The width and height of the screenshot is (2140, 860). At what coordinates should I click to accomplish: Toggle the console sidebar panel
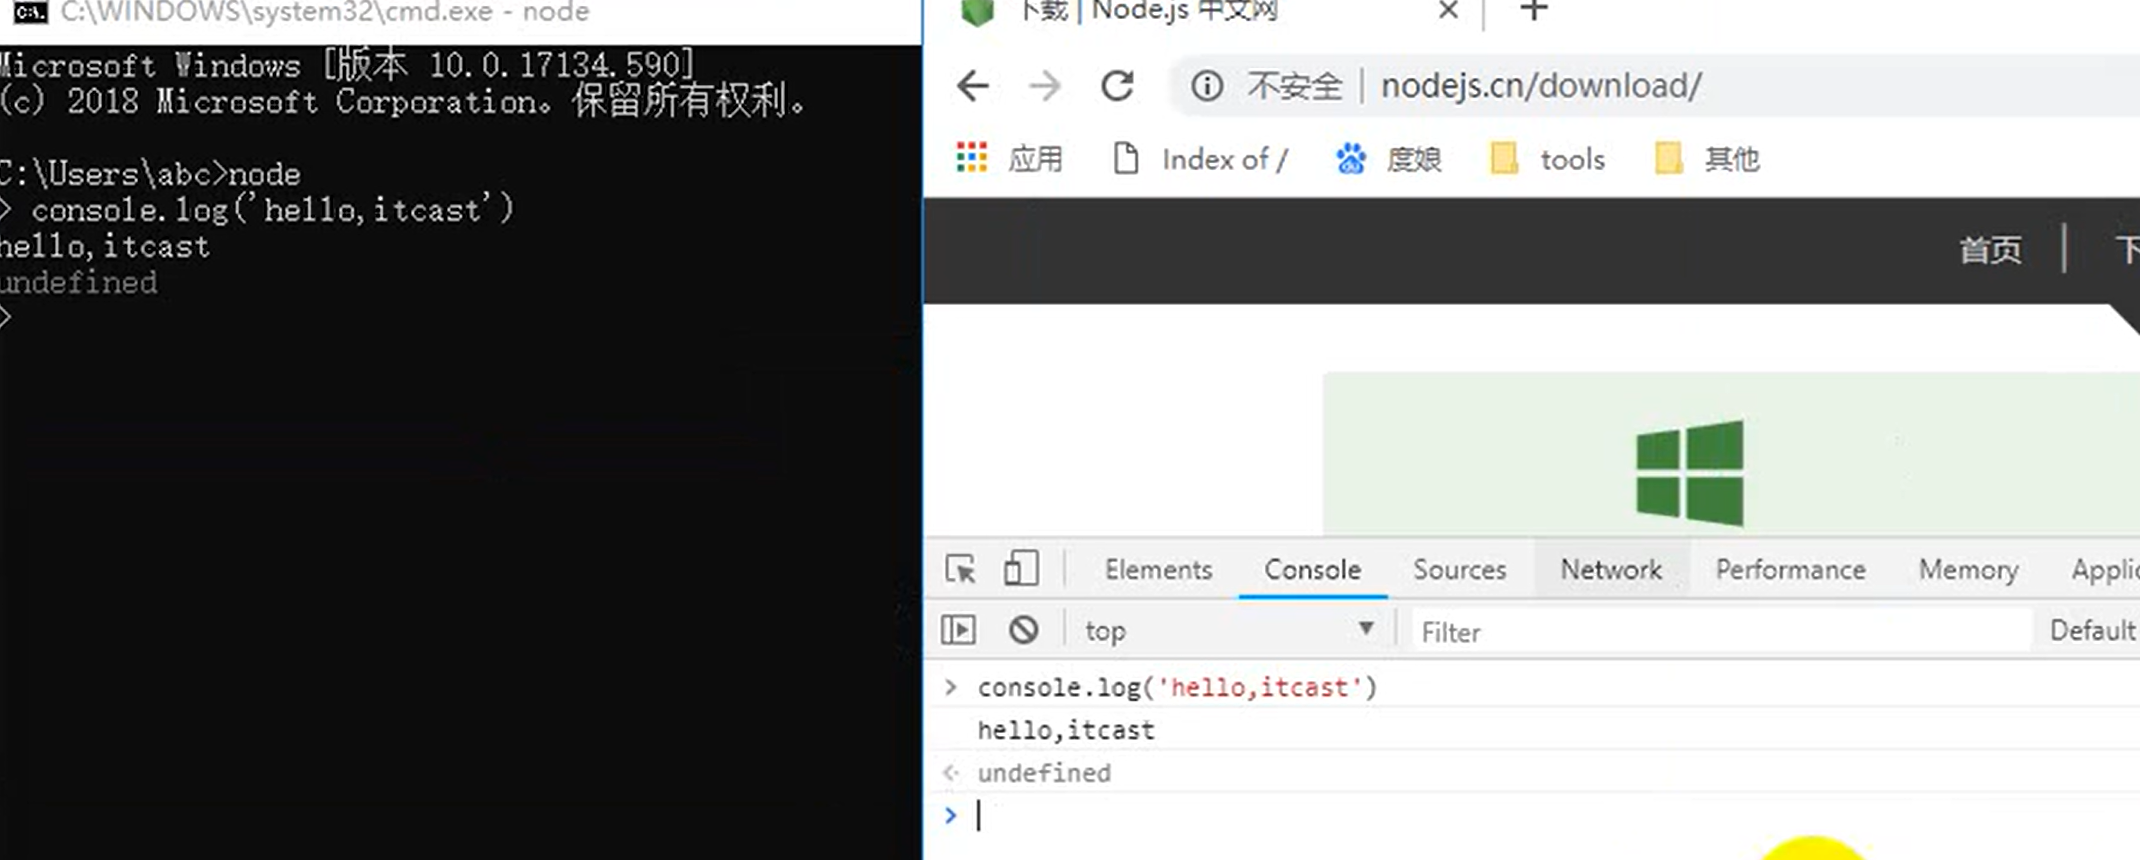point(958,630)
